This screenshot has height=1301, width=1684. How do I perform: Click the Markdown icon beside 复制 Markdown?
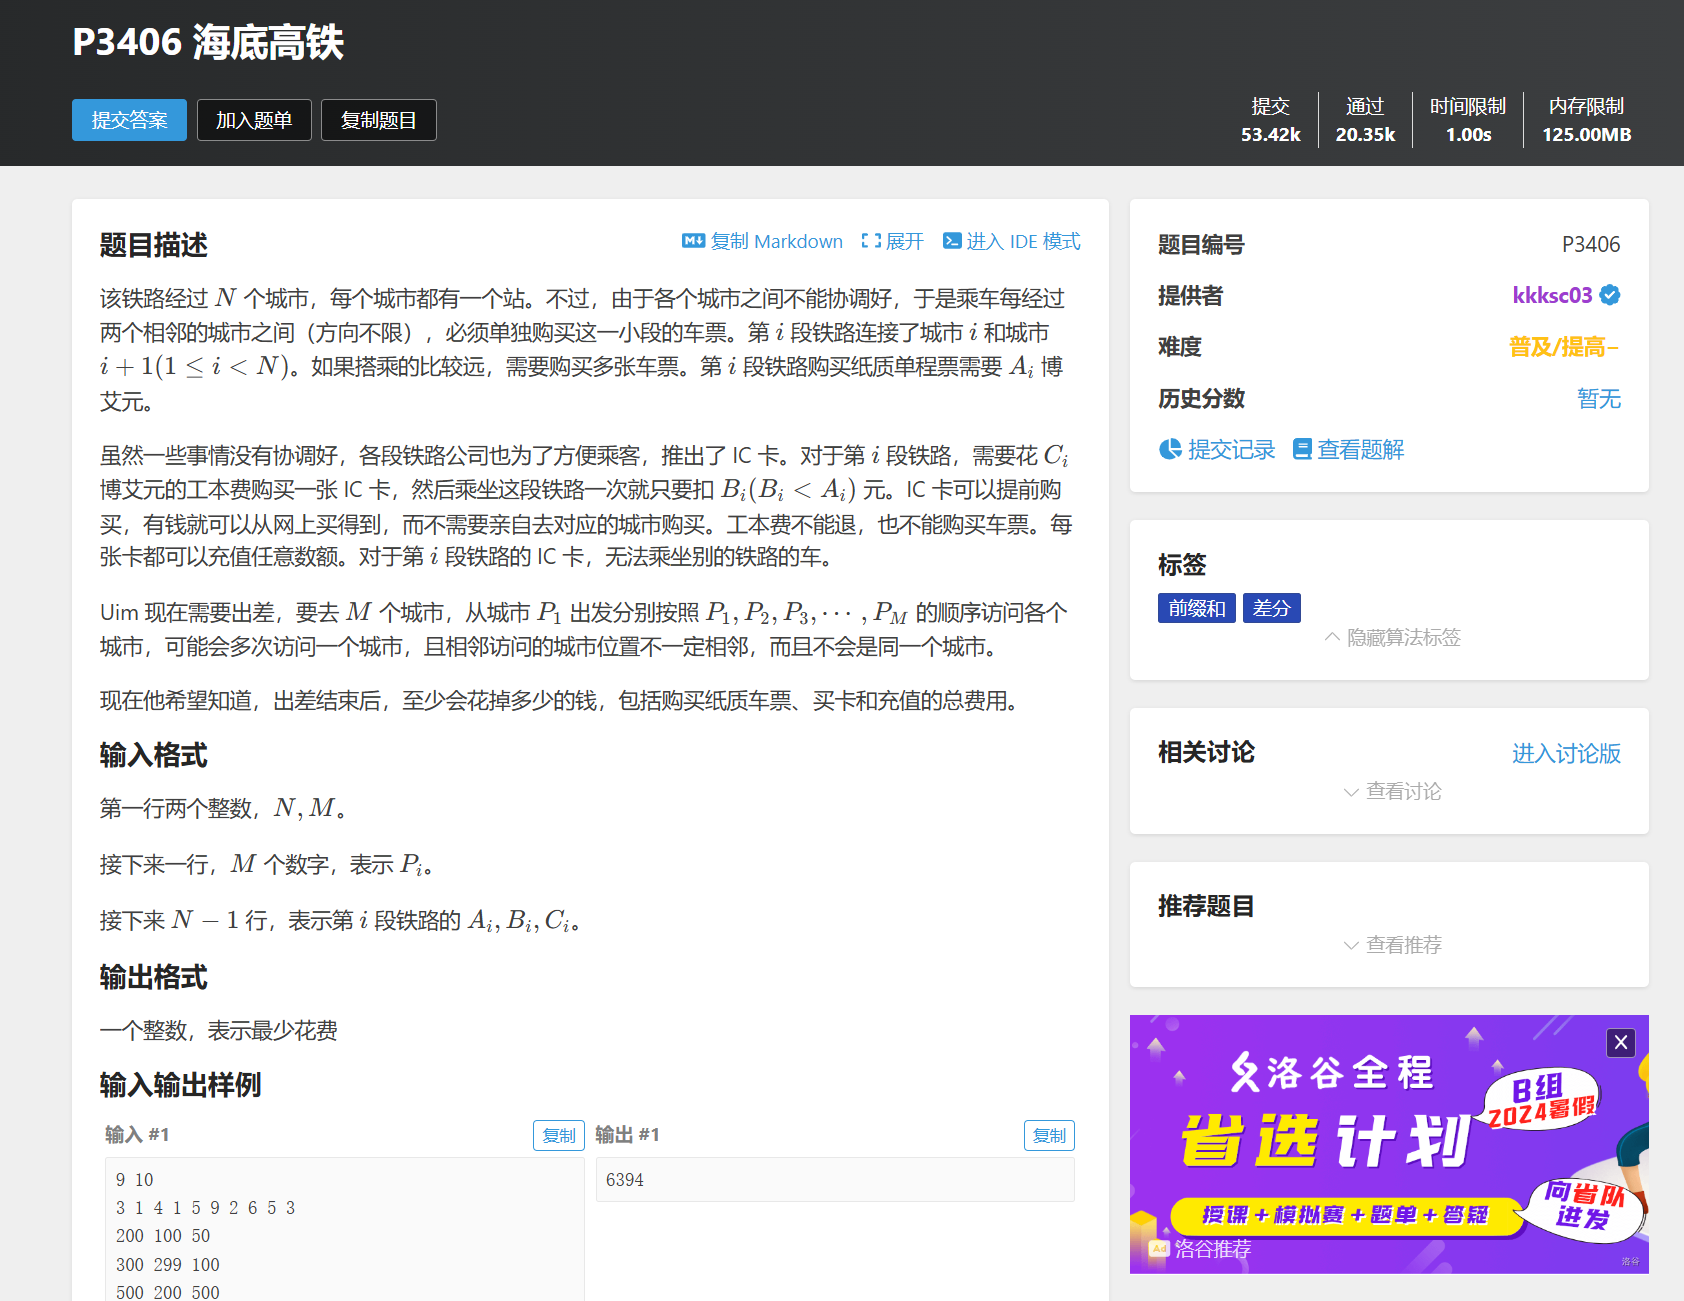tap(693, 241)
